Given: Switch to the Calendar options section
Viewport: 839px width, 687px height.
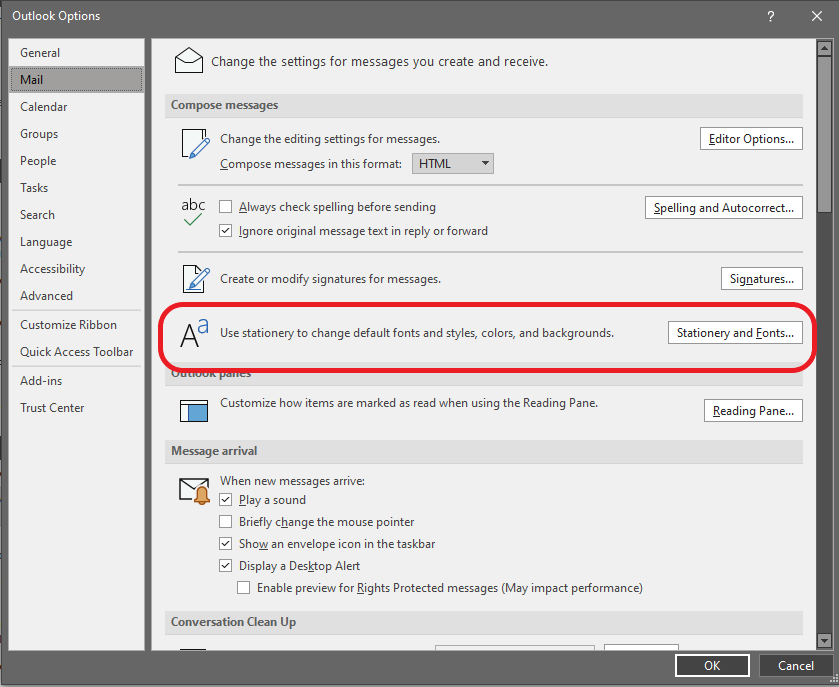Looking at the screenshot, I should (43, 106).
